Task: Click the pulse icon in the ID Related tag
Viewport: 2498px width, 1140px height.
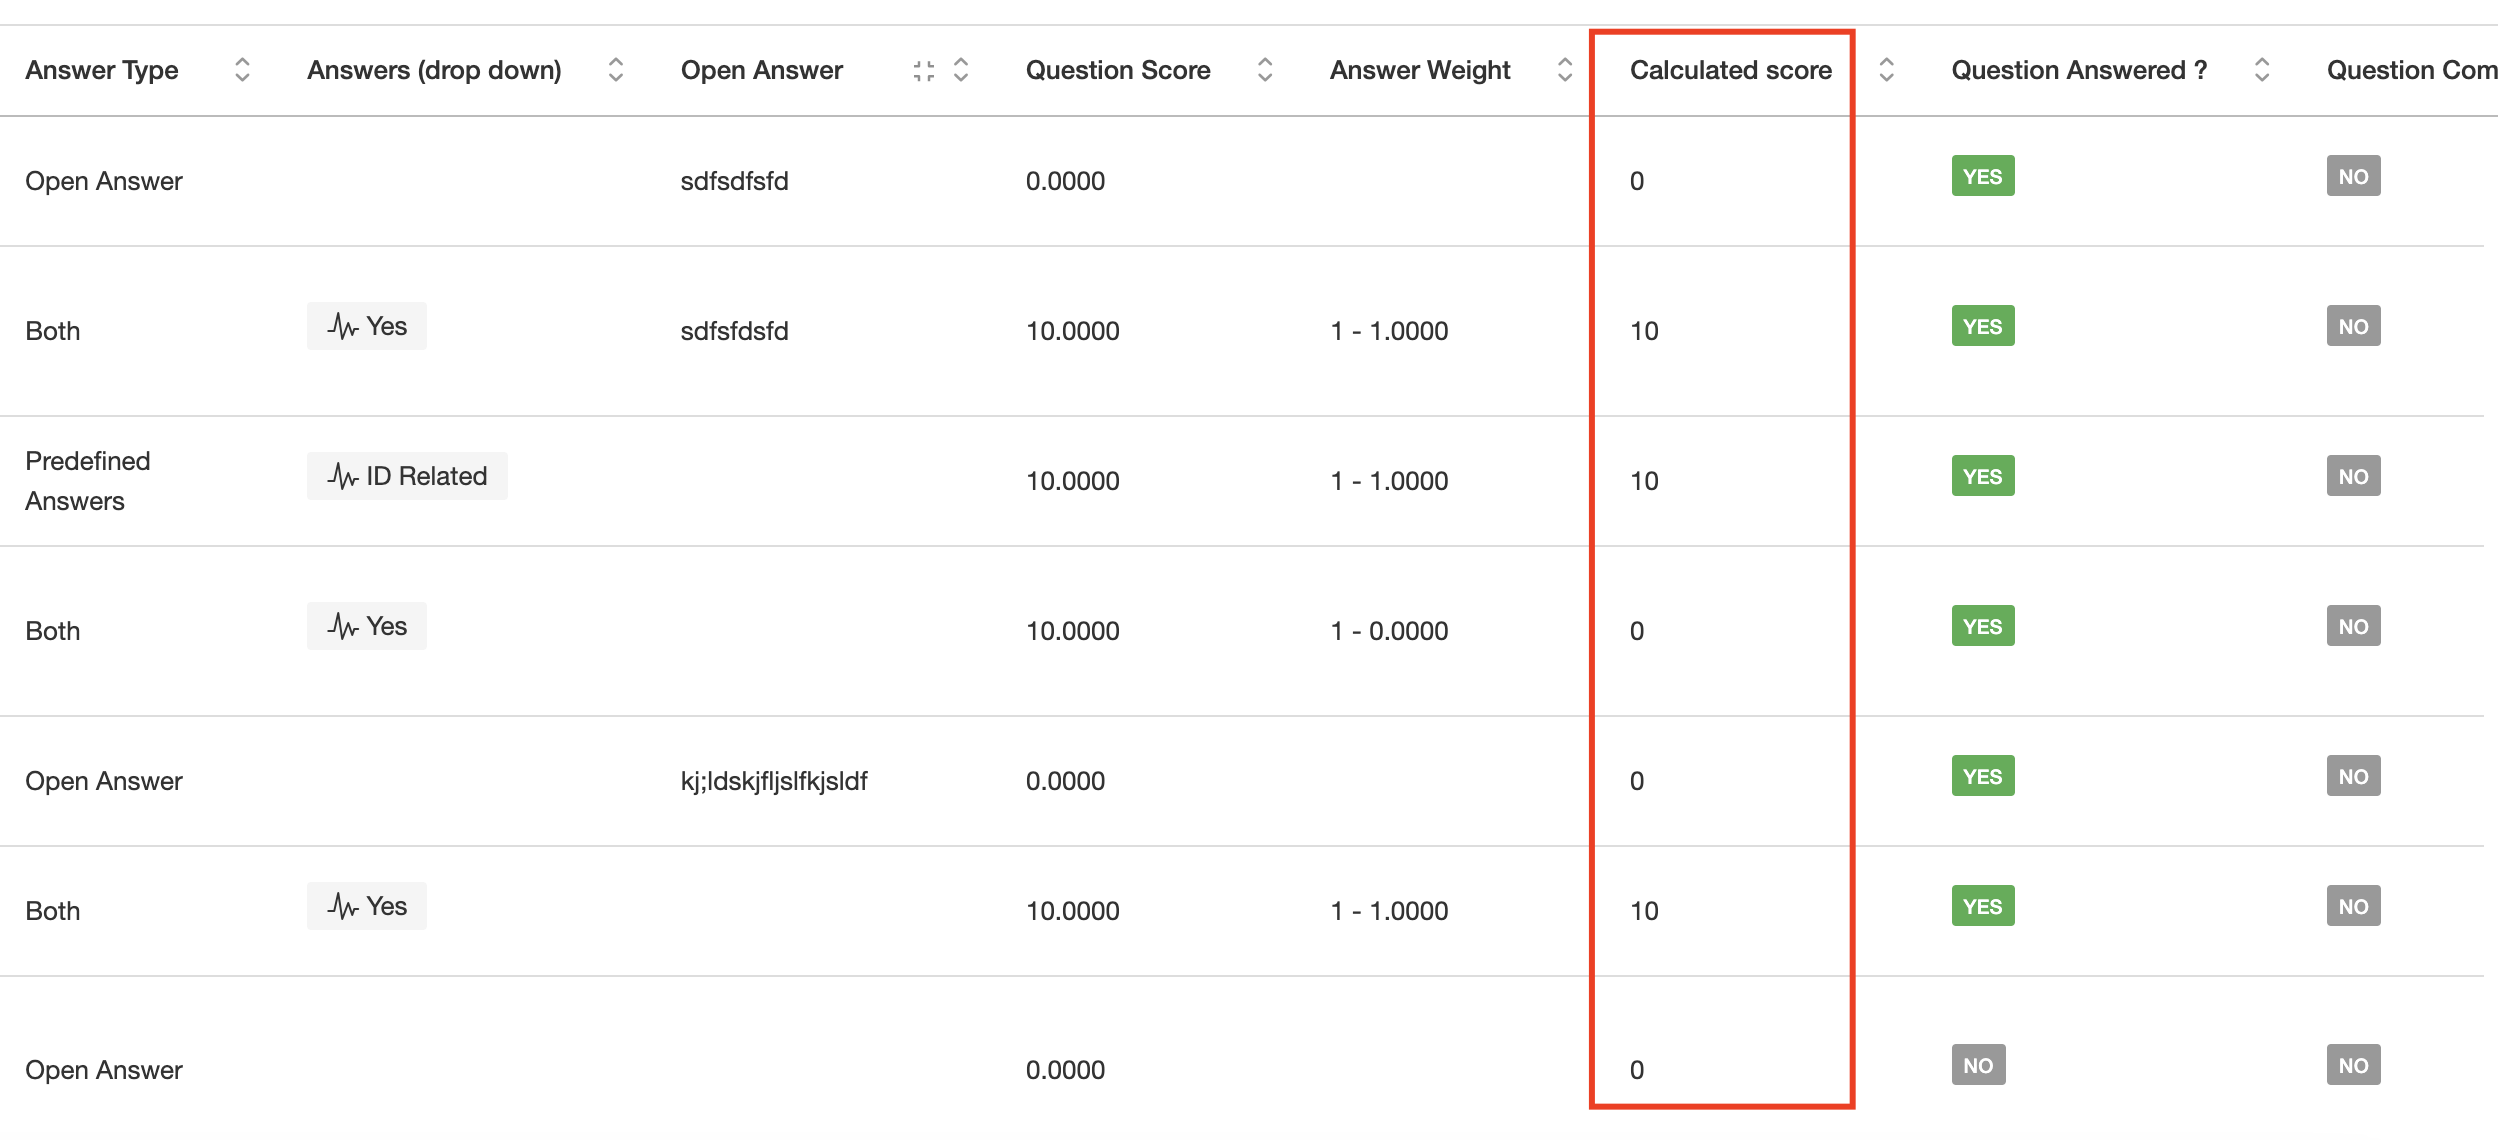Action: click(x=343, y=476)
